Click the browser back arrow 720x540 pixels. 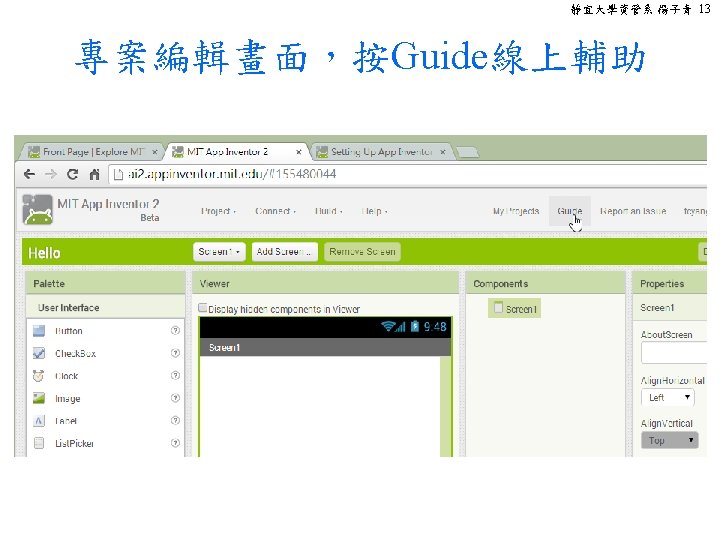(x=29, y=174)
